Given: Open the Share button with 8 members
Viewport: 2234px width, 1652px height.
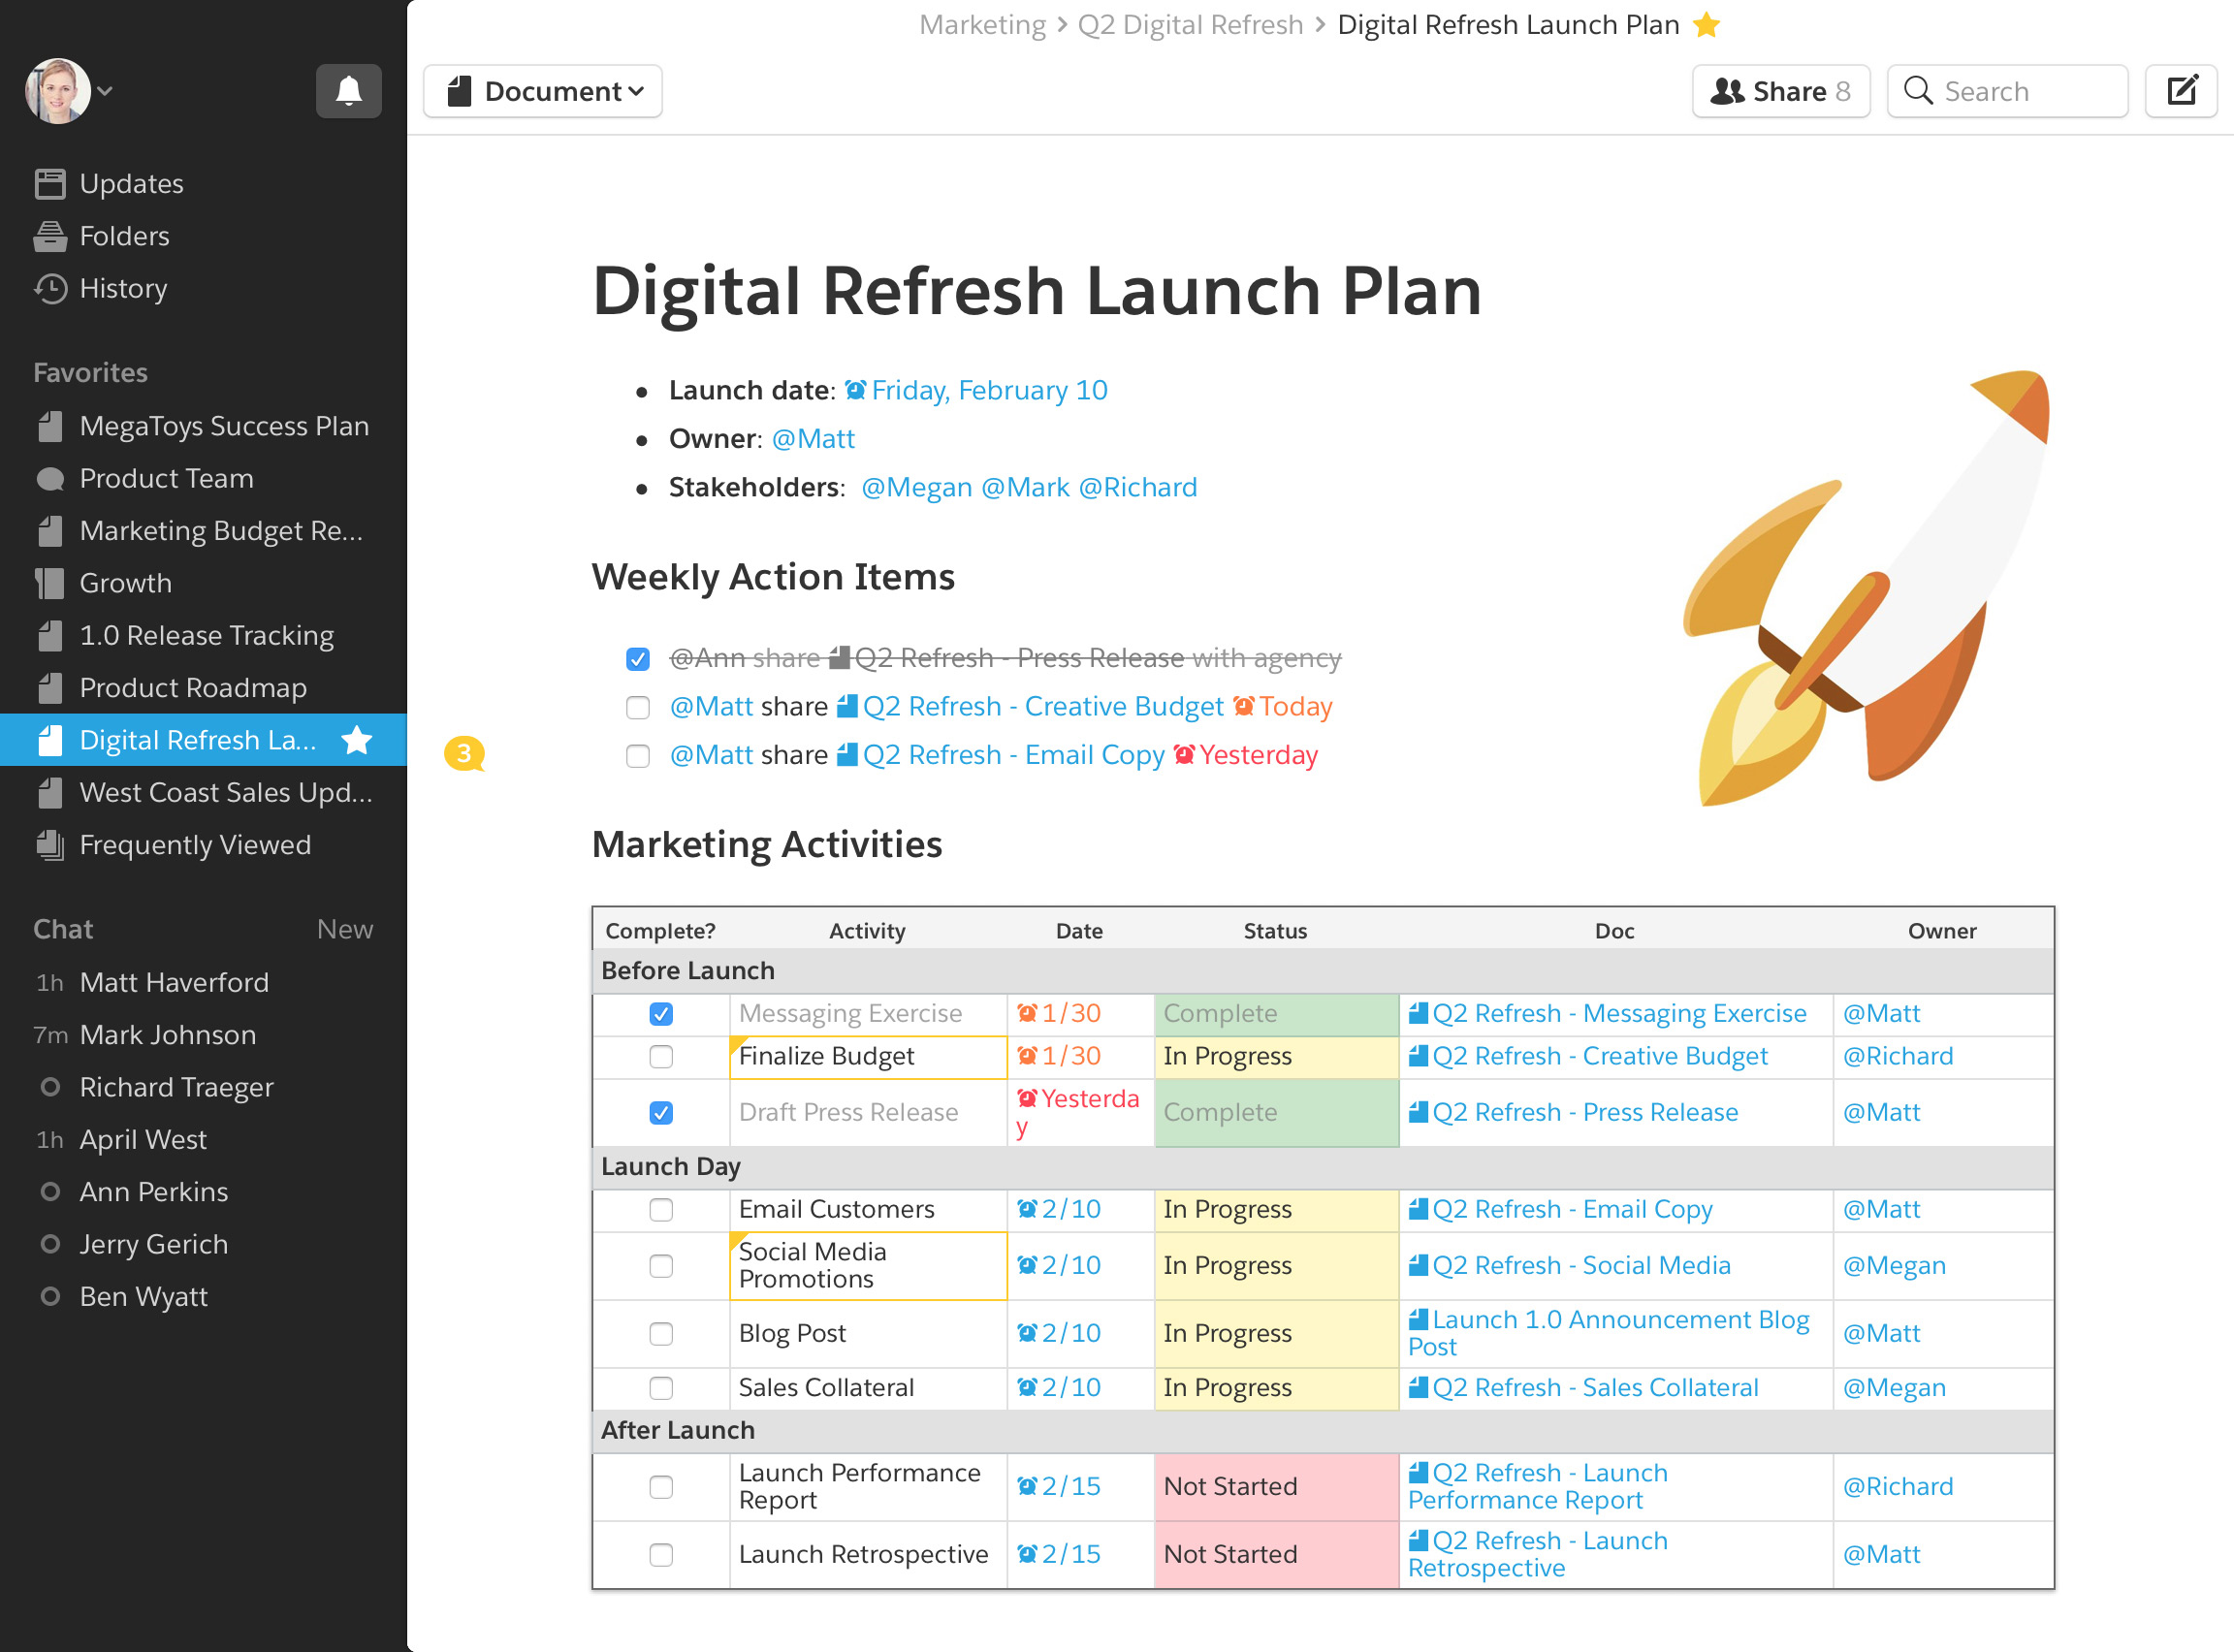Looking at the screenshot, I should click(x=1780, y=91).
